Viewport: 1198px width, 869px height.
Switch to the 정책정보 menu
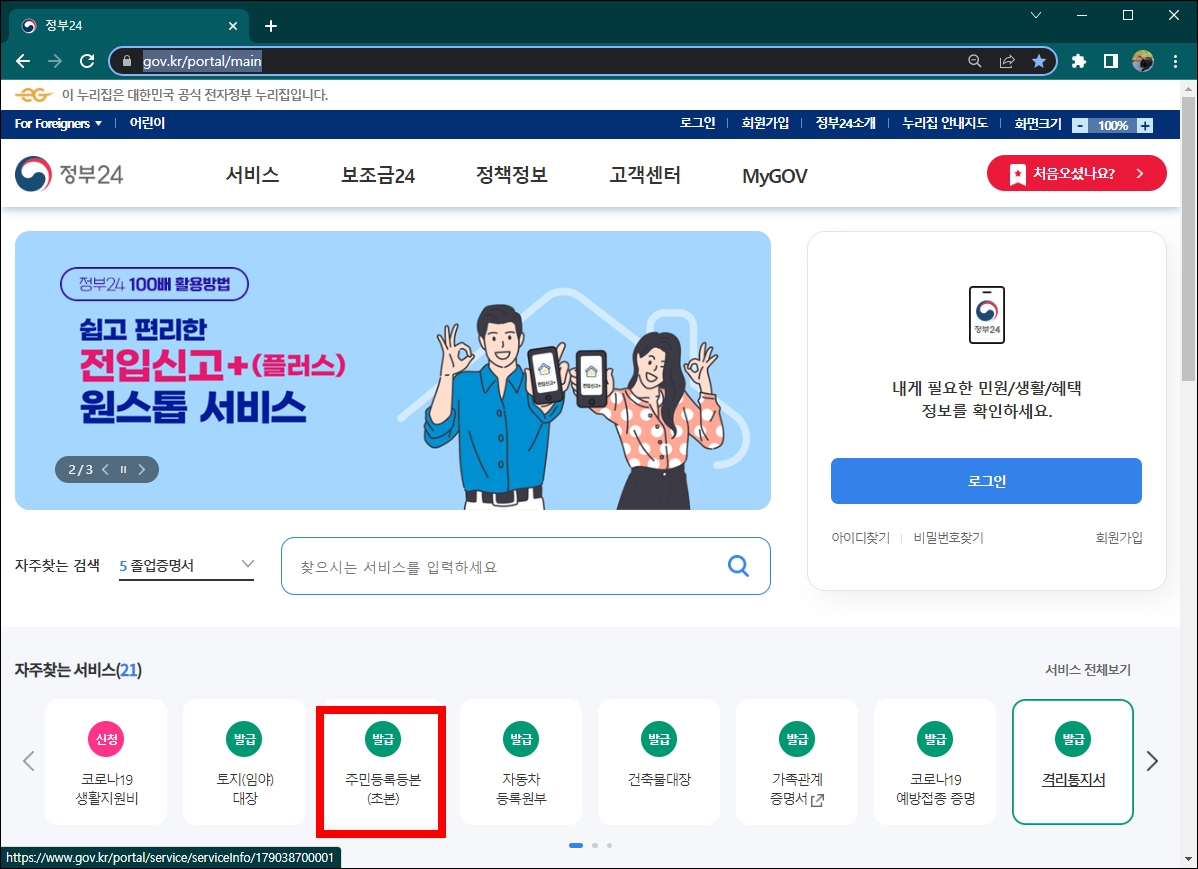513,172
